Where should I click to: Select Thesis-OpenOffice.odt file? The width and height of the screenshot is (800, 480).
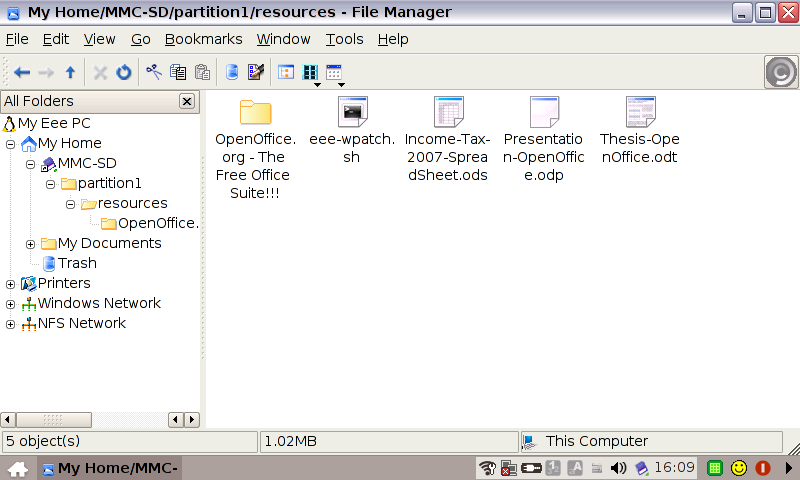(x=640, y=111)
